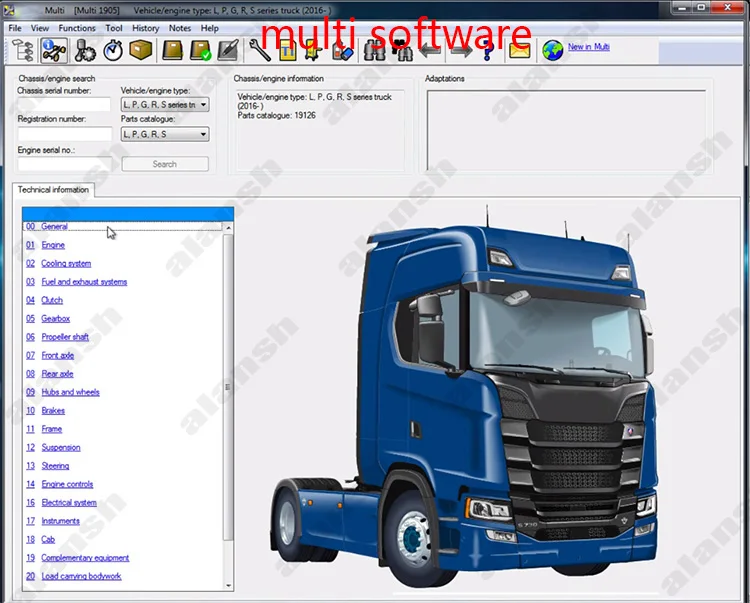Open the Notes menu

pos(180,28)
